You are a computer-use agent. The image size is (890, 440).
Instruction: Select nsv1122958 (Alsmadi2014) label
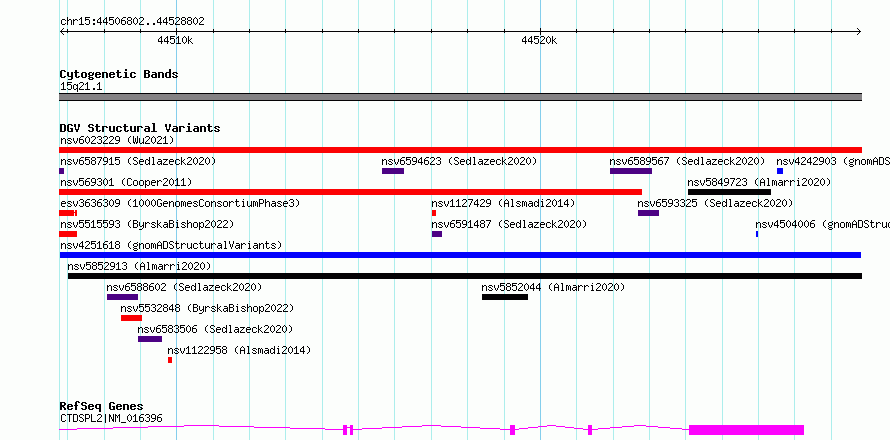pyautogui.click(x=239, y=350)
